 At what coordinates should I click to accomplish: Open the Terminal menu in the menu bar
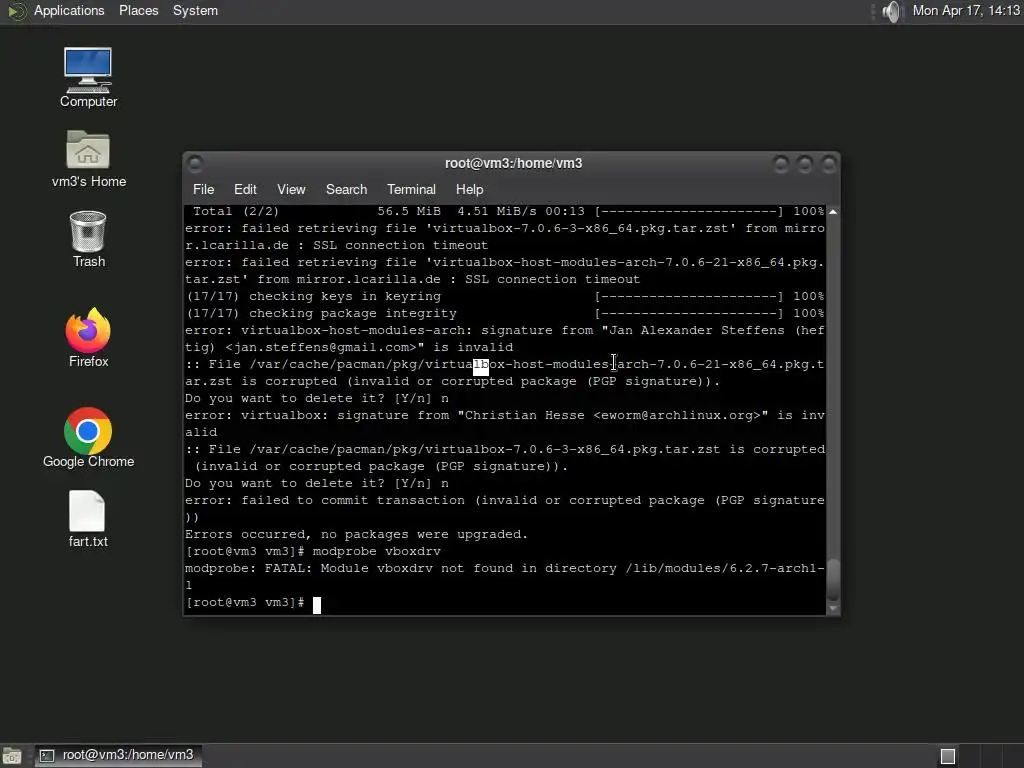pyautogui.click(x=411, y=189)
